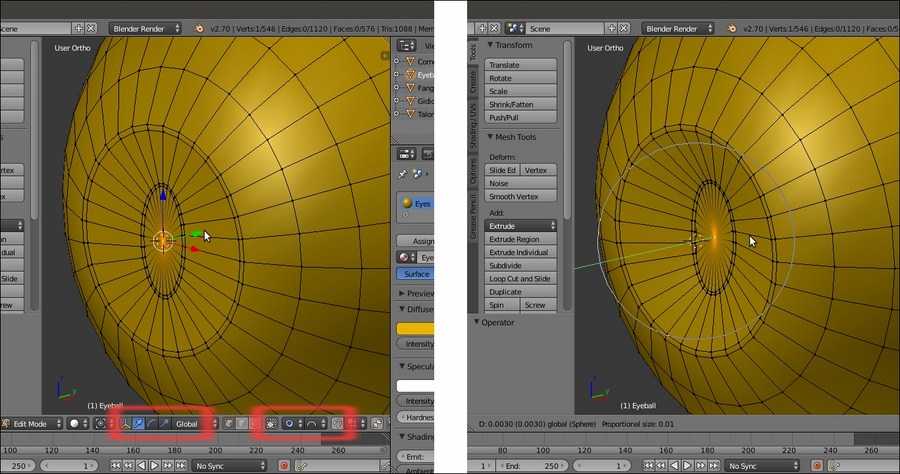Click the yellow Diffuse color swatch
900x474 pixels.
416,328
